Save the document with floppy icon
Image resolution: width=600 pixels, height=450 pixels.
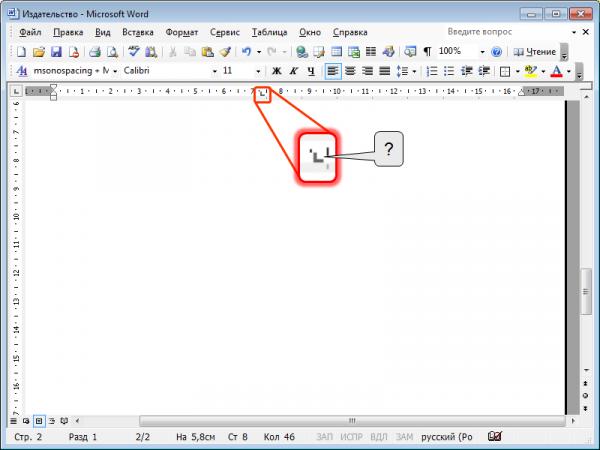click(56, 52)
